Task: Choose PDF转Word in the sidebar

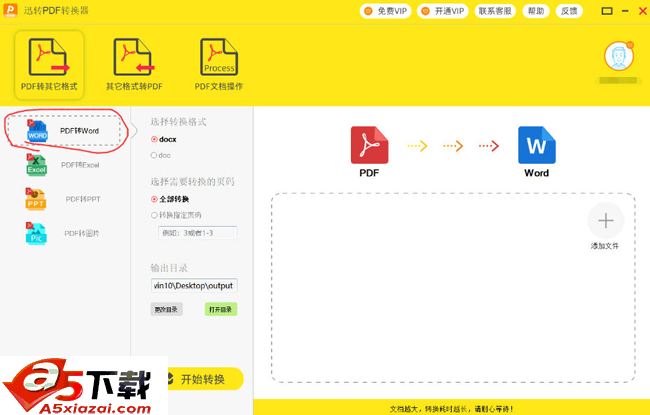Action: 63,131
